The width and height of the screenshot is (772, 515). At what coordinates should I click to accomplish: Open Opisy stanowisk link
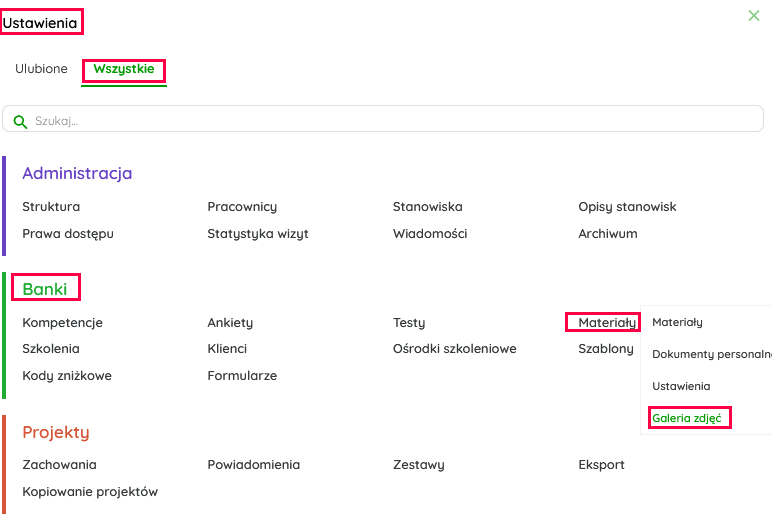(627, 207)
